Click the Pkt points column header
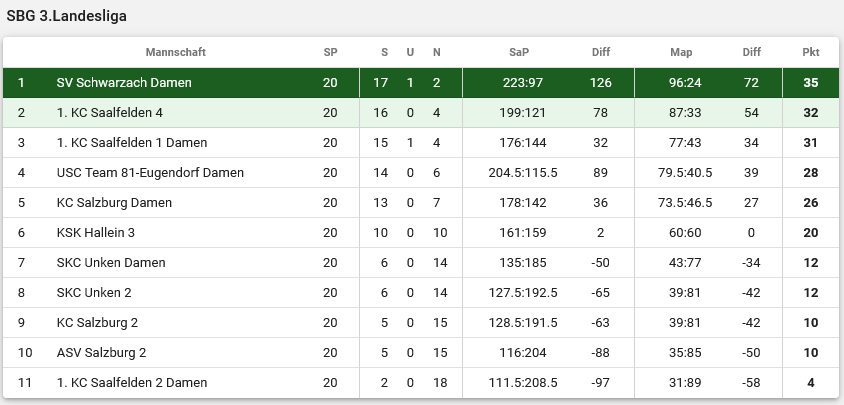The height and width of the screenshot is (405, 844). click(x=811, y=52)
